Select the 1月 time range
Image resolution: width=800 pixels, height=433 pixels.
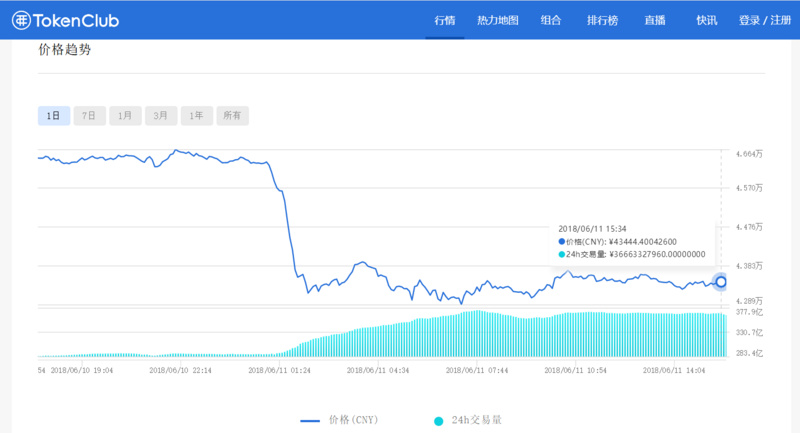coord(125,115)
